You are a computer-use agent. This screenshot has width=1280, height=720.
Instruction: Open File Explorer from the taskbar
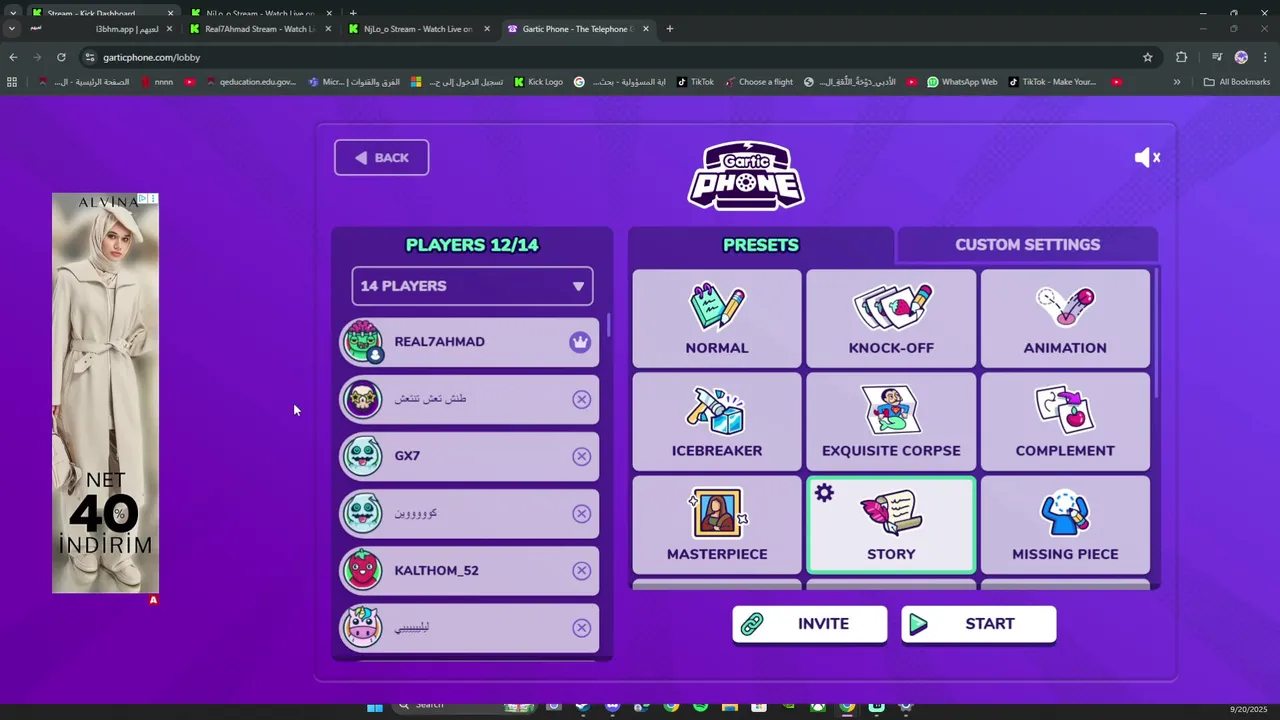point(730,707)
